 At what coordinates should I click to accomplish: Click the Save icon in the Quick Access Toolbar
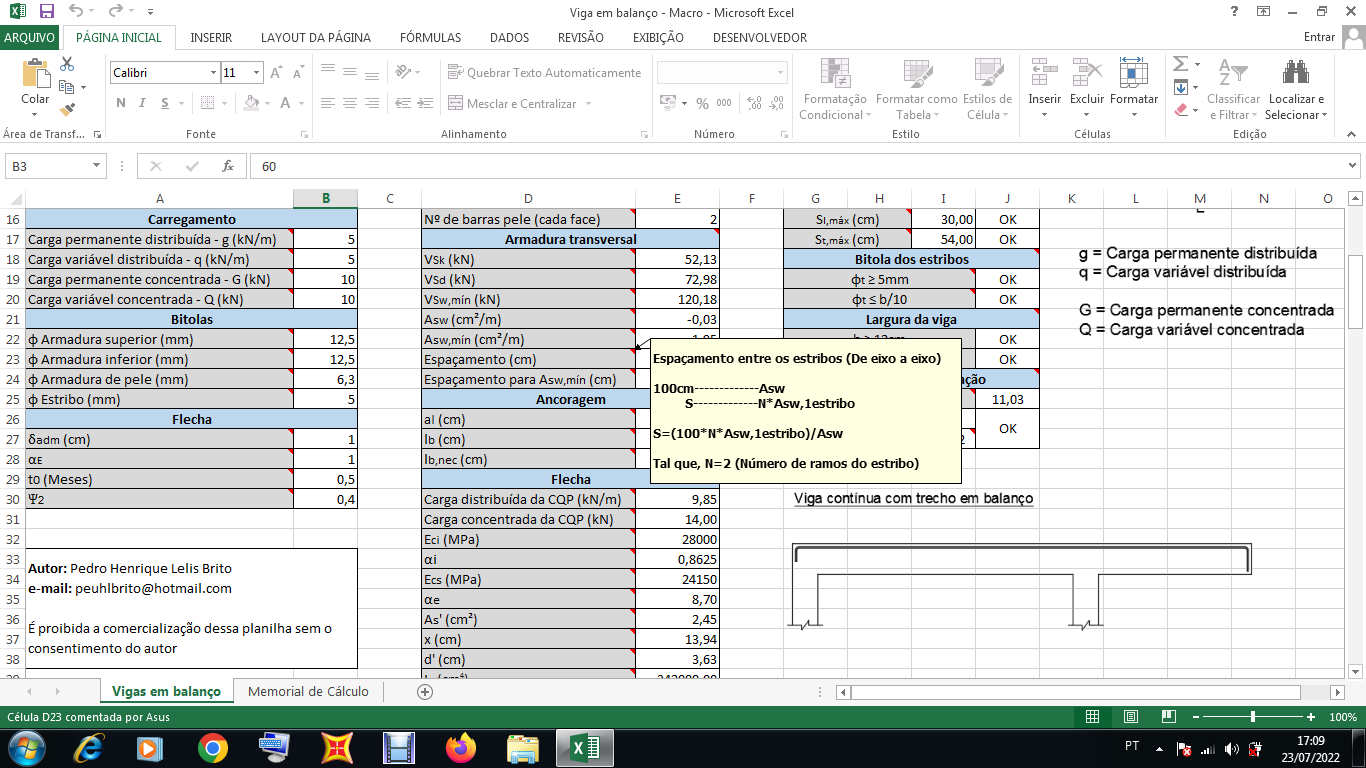tap(46, 11)
